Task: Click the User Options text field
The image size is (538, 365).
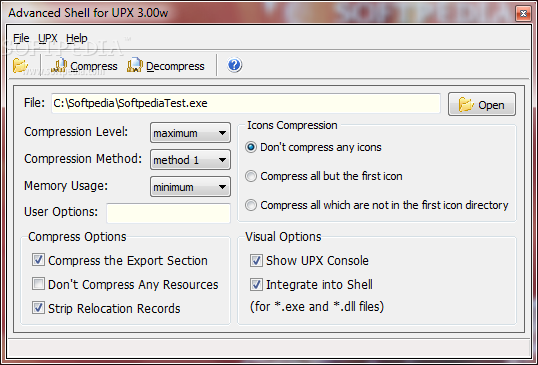Action: pos(168,213)
